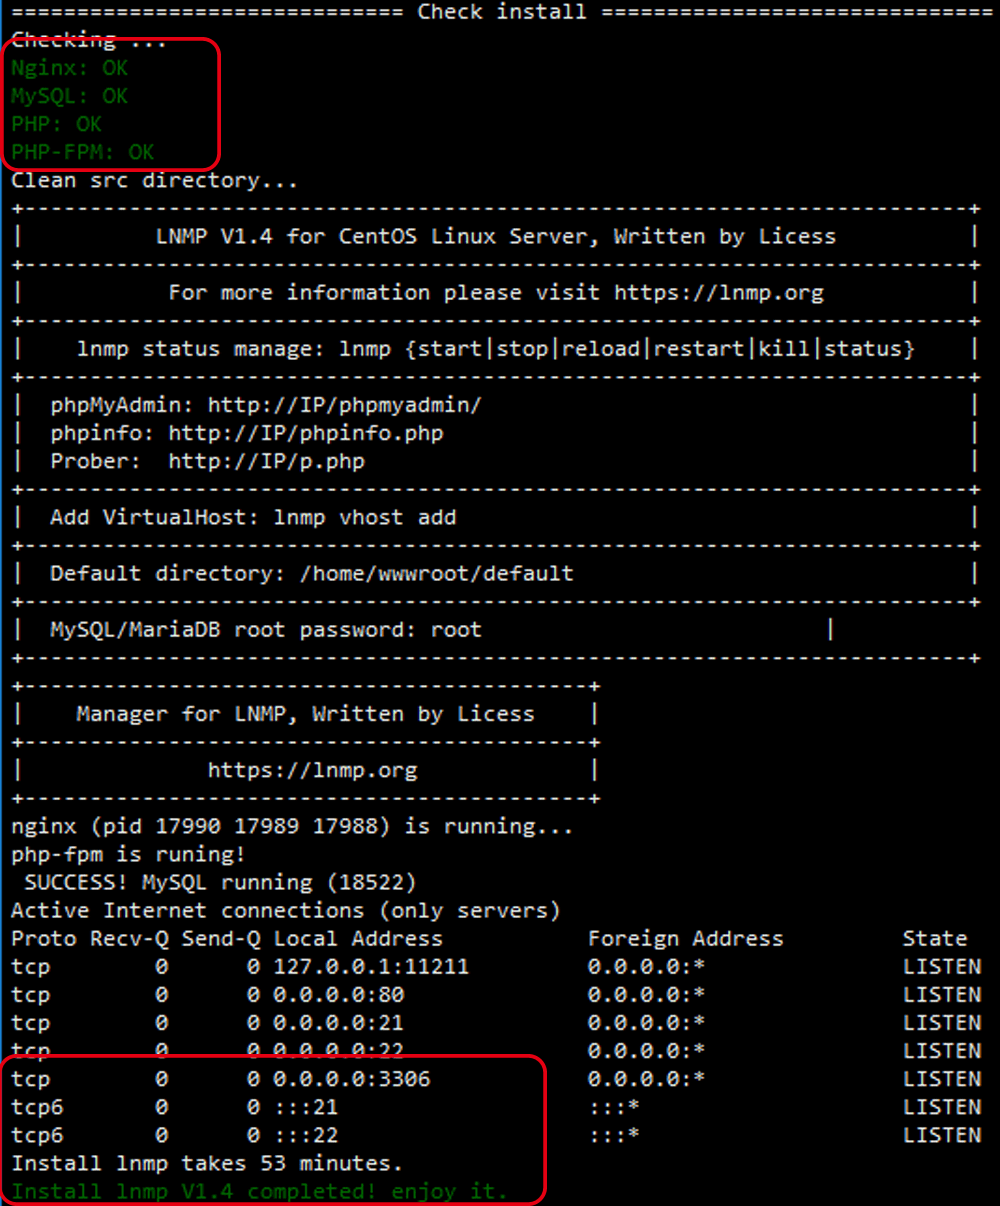This screenshot has height=1206, width=1000.
Task: Click the green 'Nginx: OK' status line
Action: tap(70, 69)
